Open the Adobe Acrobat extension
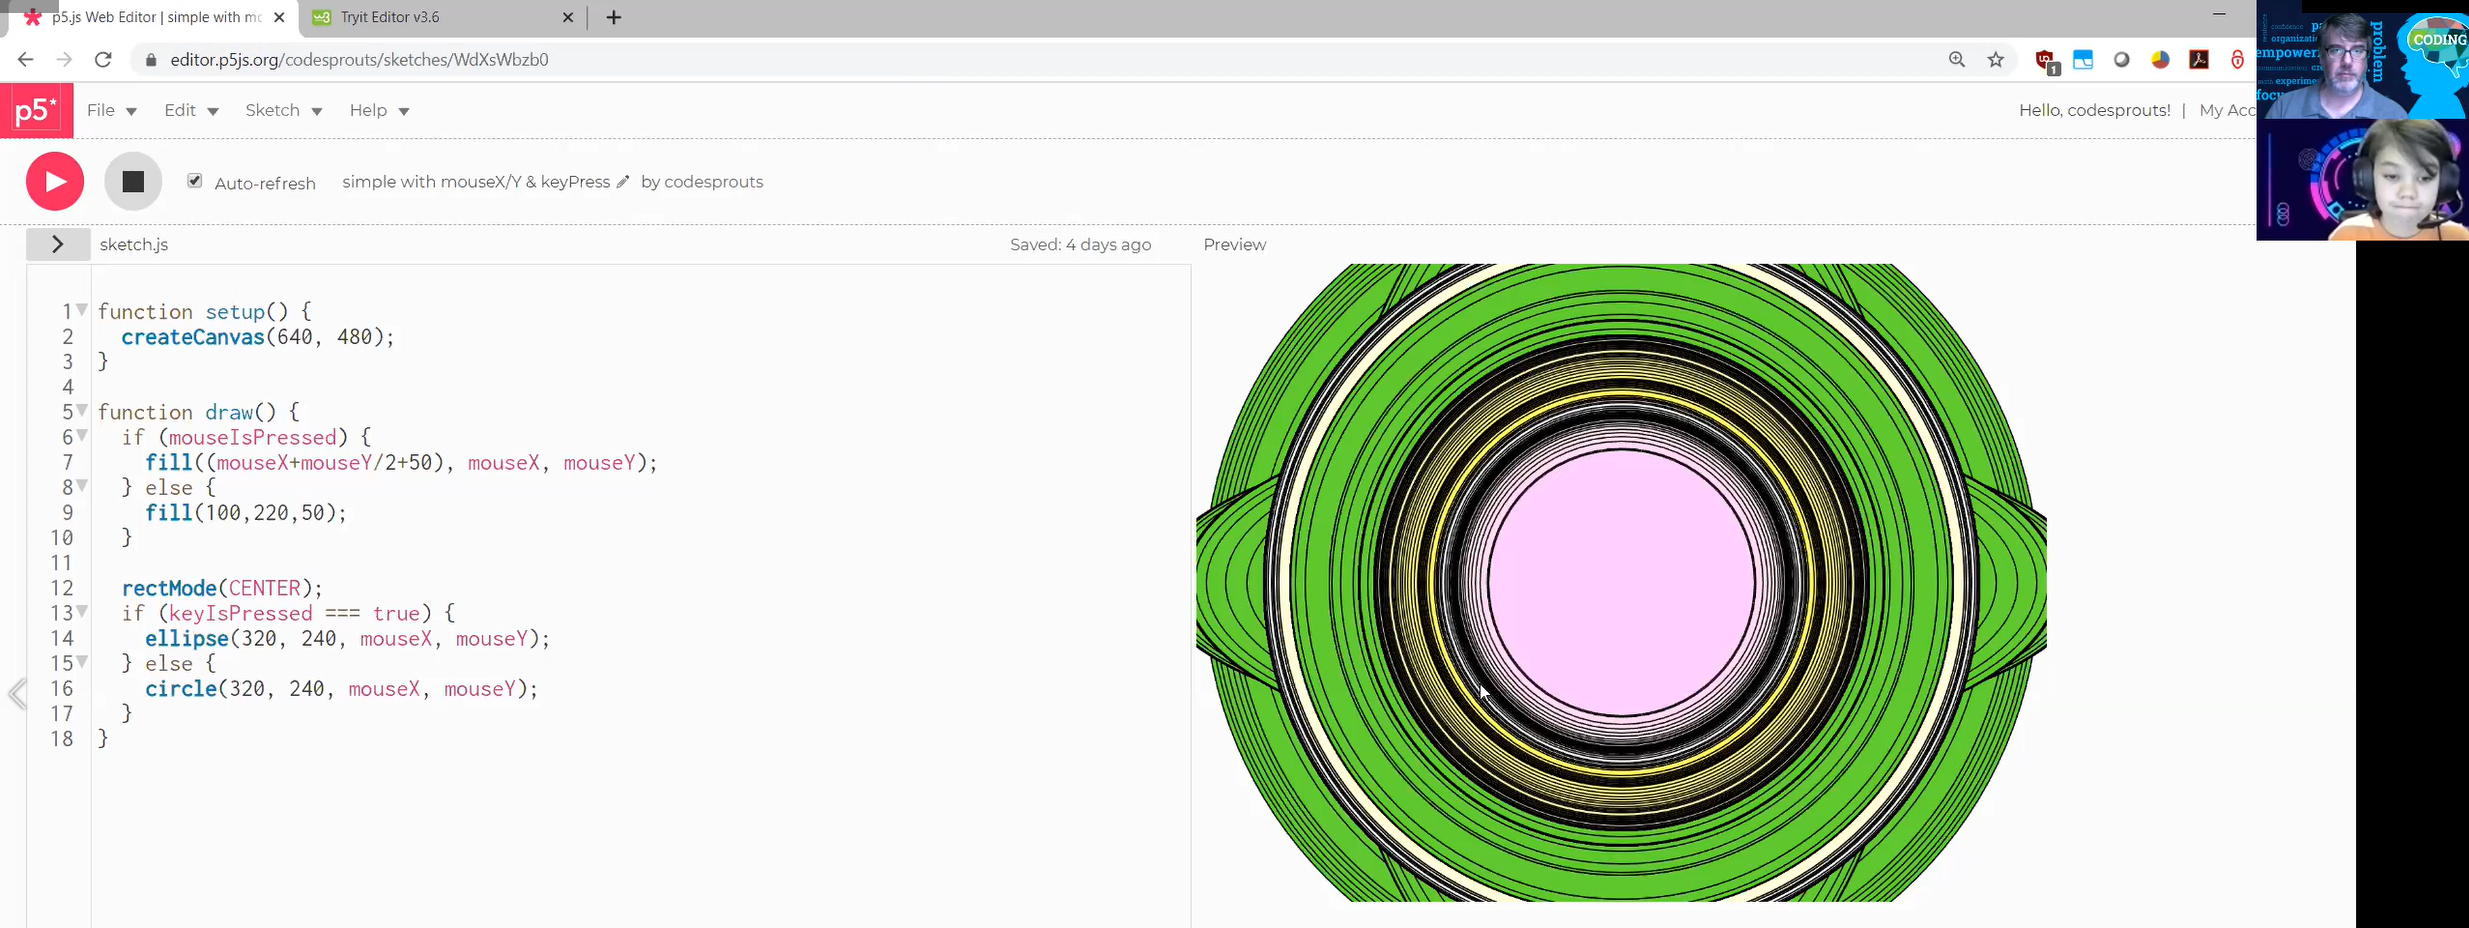This screenshot has height=928, width=2469. click(x=2199, y=60)
